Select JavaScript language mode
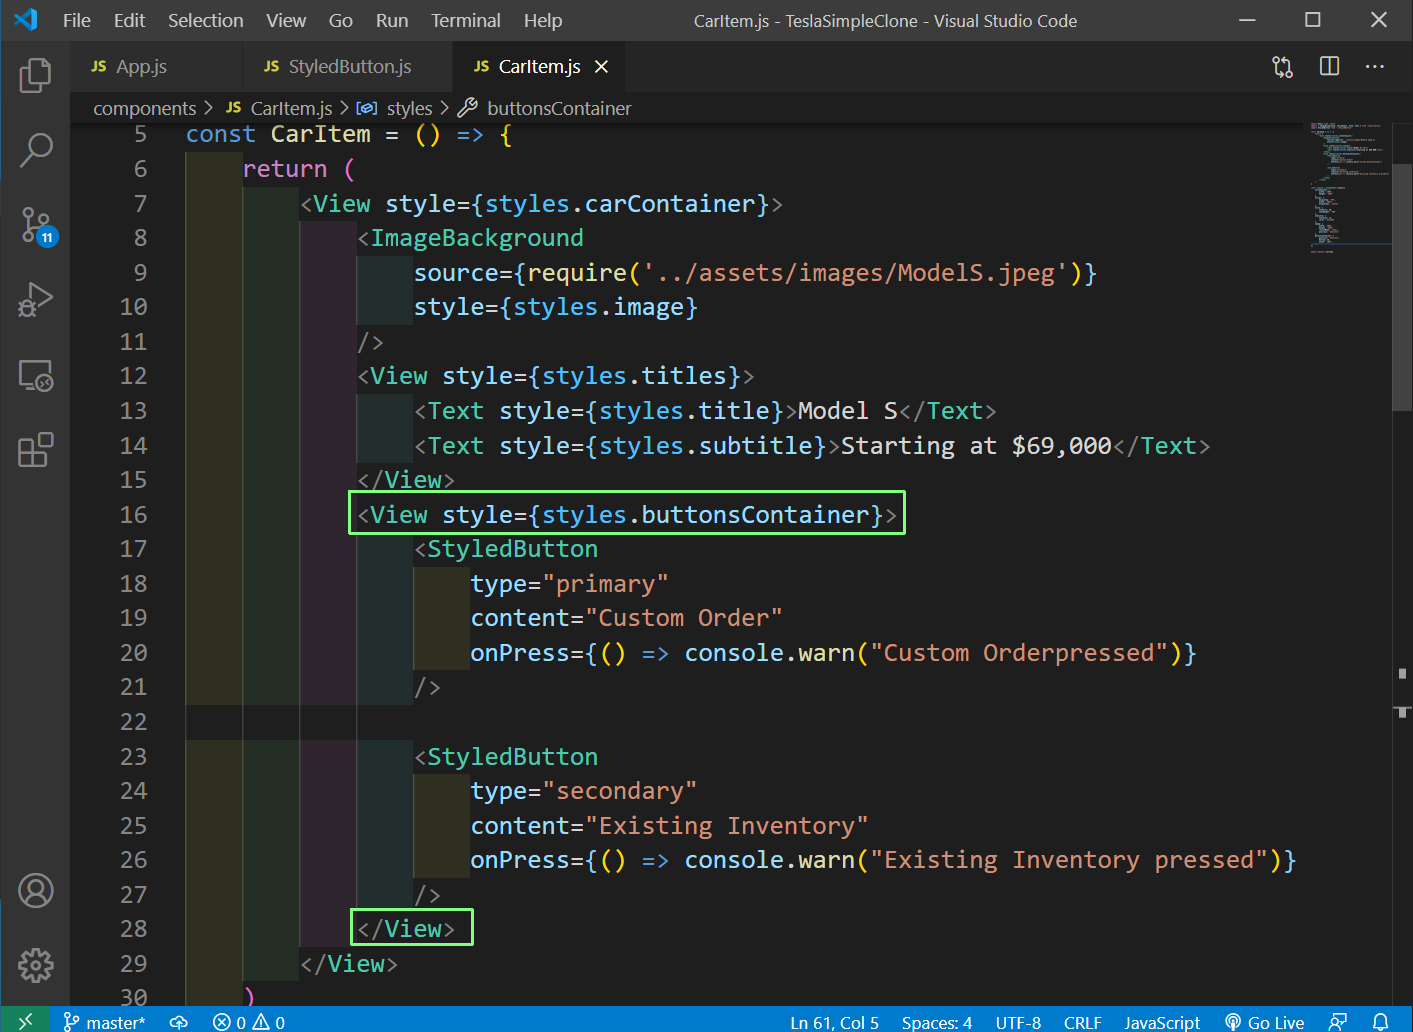 pyautogui.click(x=1162, y=1022)
